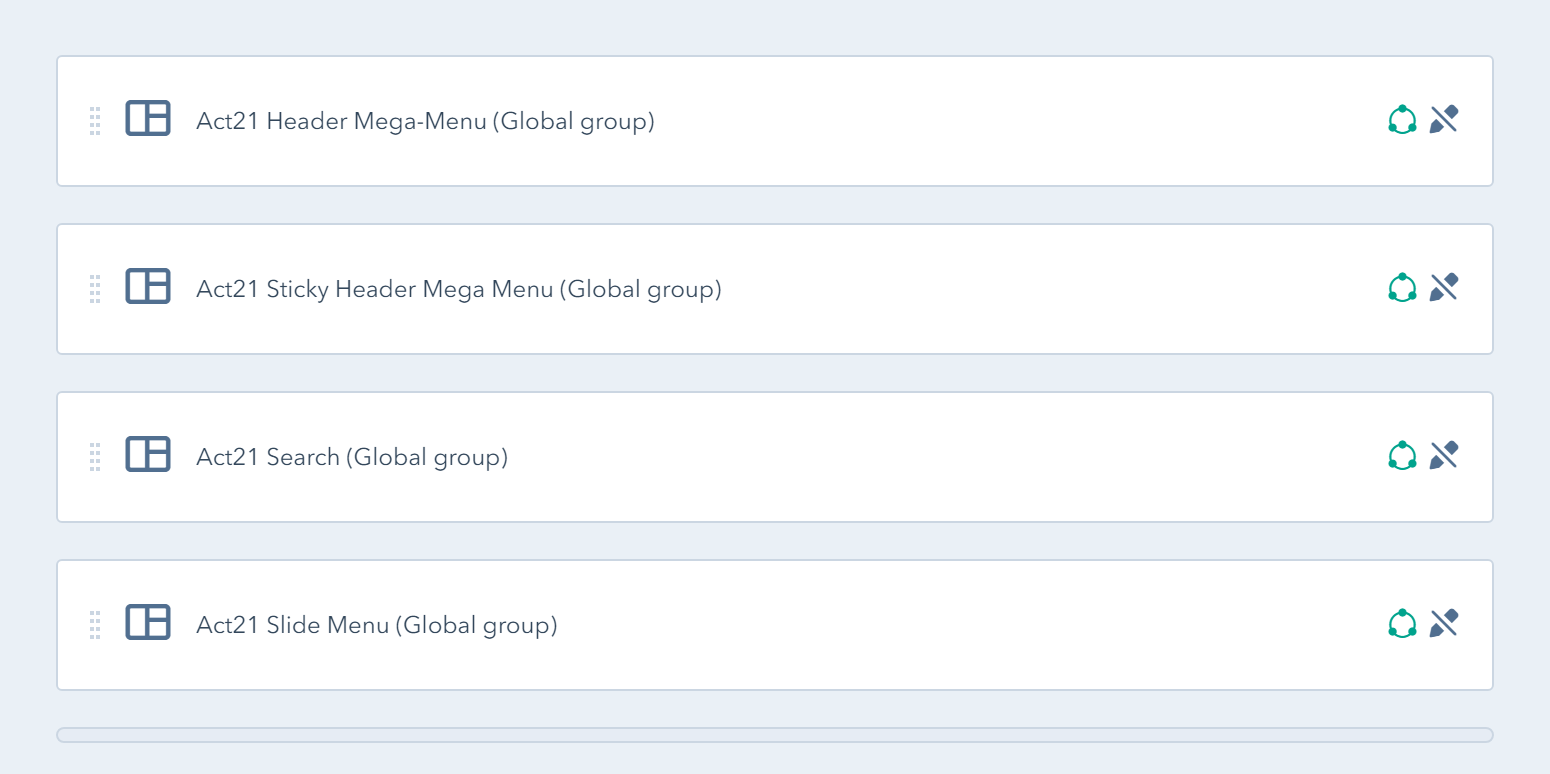Click the layout icon beside Act21 Header Mega-Menu
Viewport: 1550px width, 774px height.
coord(148,118)
